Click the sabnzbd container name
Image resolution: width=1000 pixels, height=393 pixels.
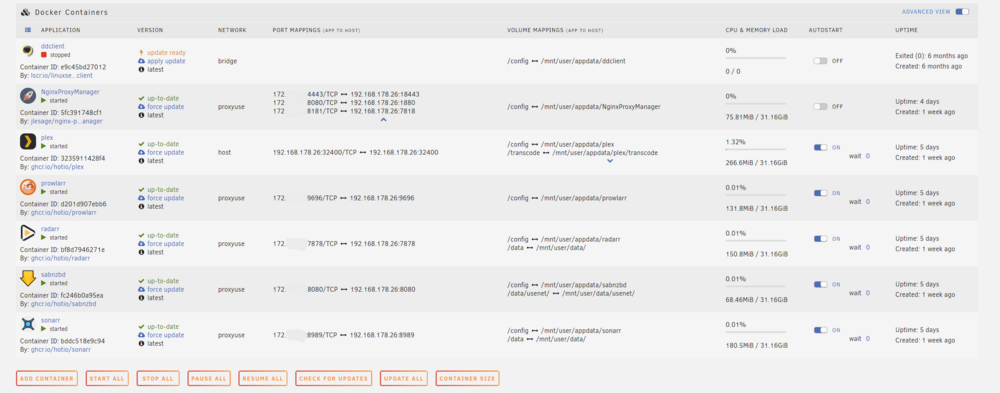[53, 275]
